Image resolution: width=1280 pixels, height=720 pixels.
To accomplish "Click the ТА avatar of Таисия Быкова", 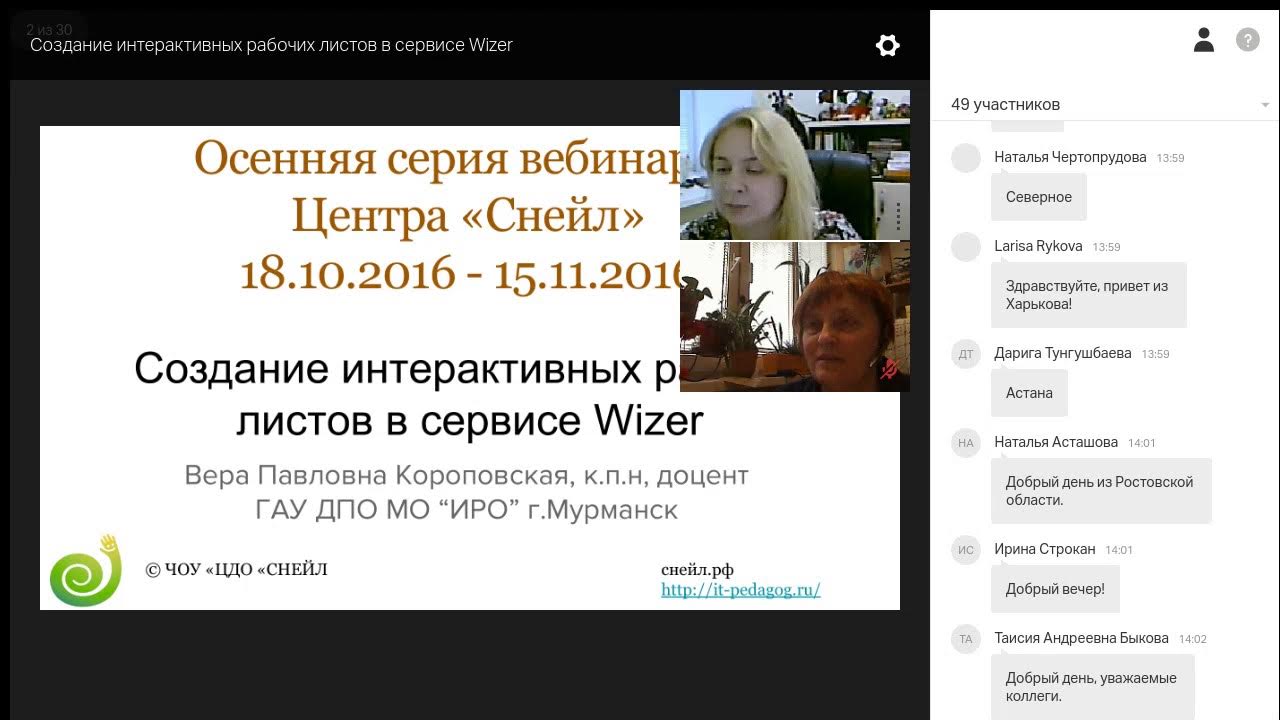I will (966, 639).
